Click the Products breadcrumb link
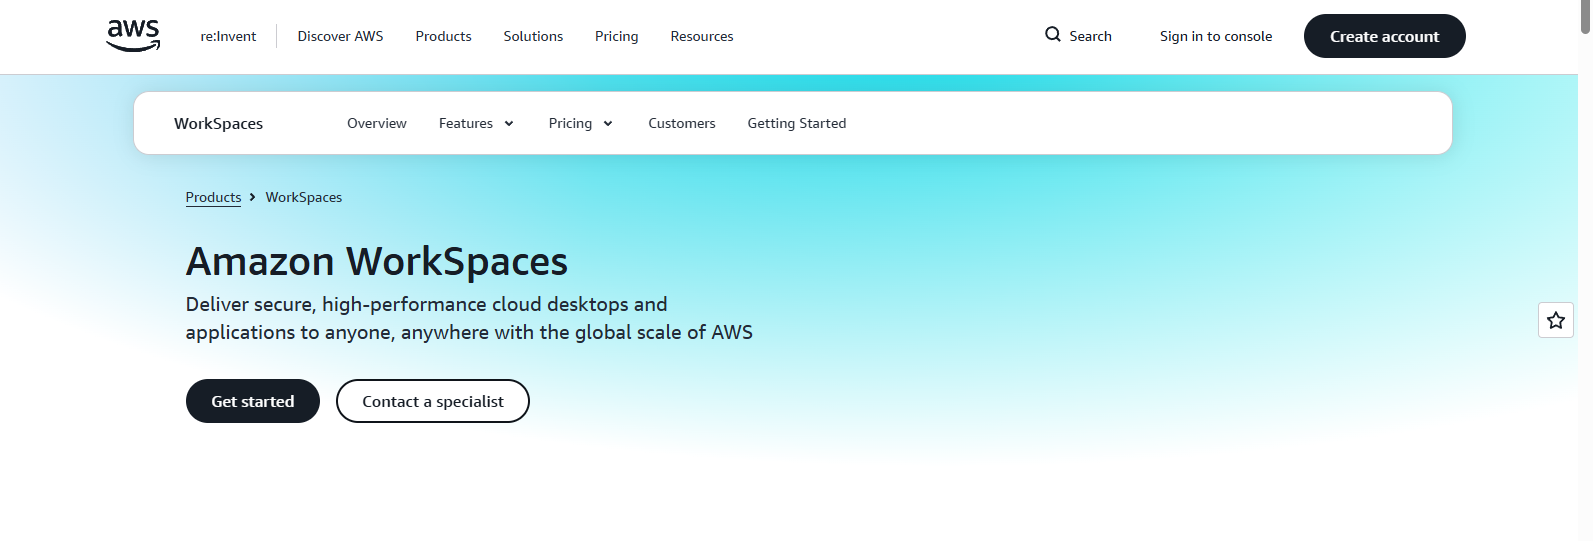This screenshot has height=541, width=1593. [x=213, y=197]
